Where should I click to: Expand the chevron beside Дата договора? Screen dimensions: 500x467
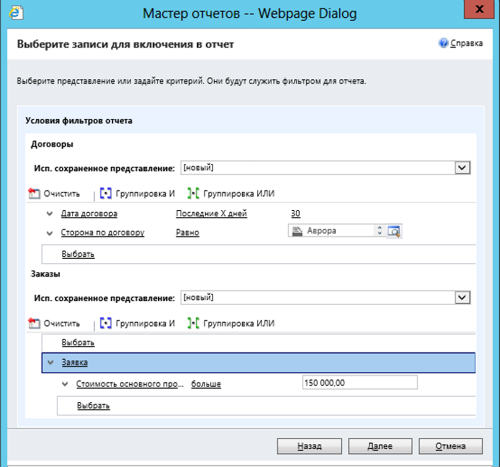tap(50, 213)
